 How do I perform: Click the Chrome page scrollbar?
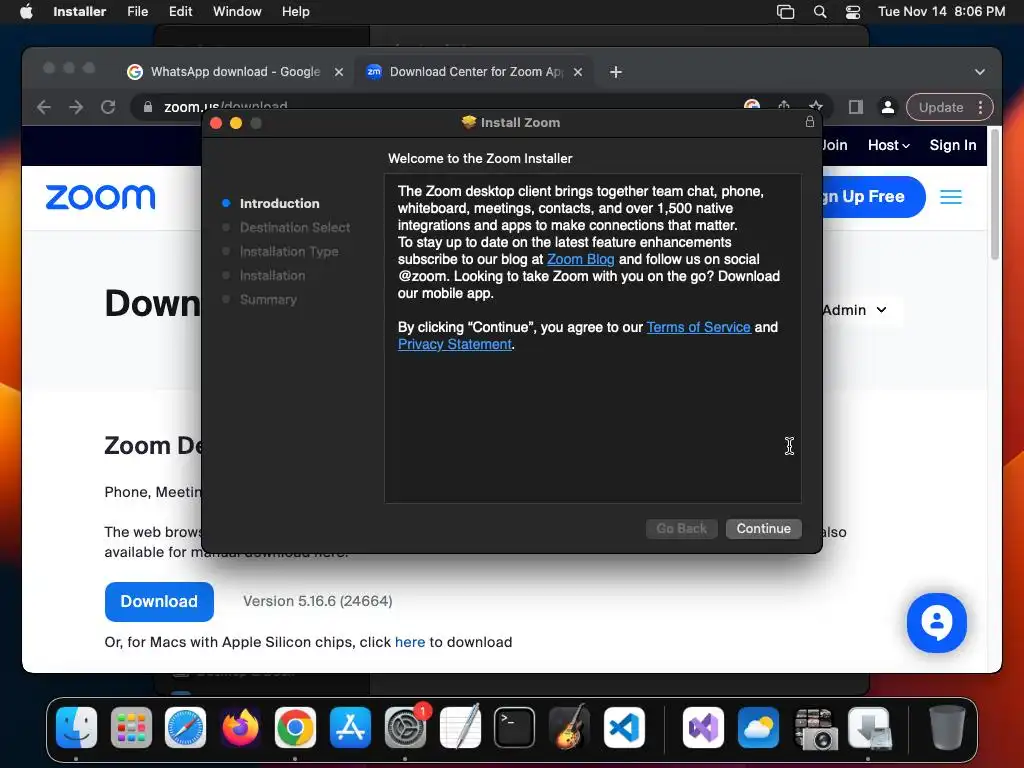995,195
